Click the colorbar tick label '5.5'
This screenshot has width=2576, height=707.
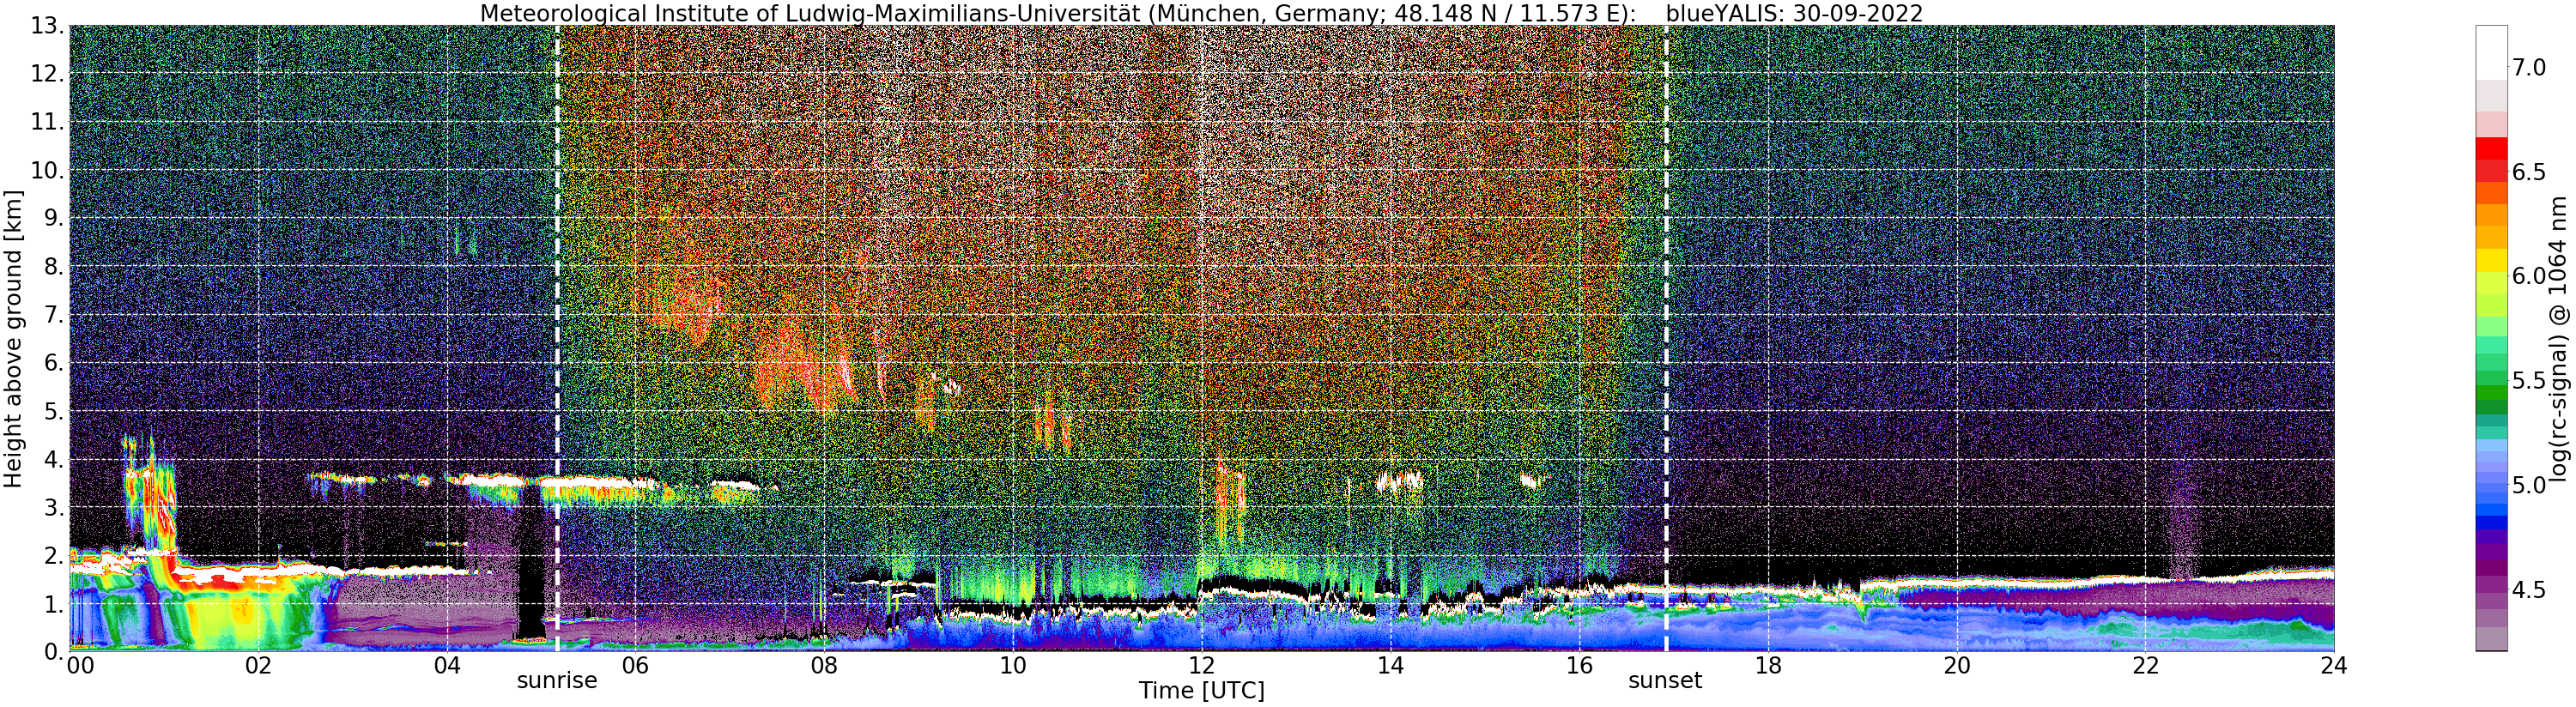coord(2529,381)
